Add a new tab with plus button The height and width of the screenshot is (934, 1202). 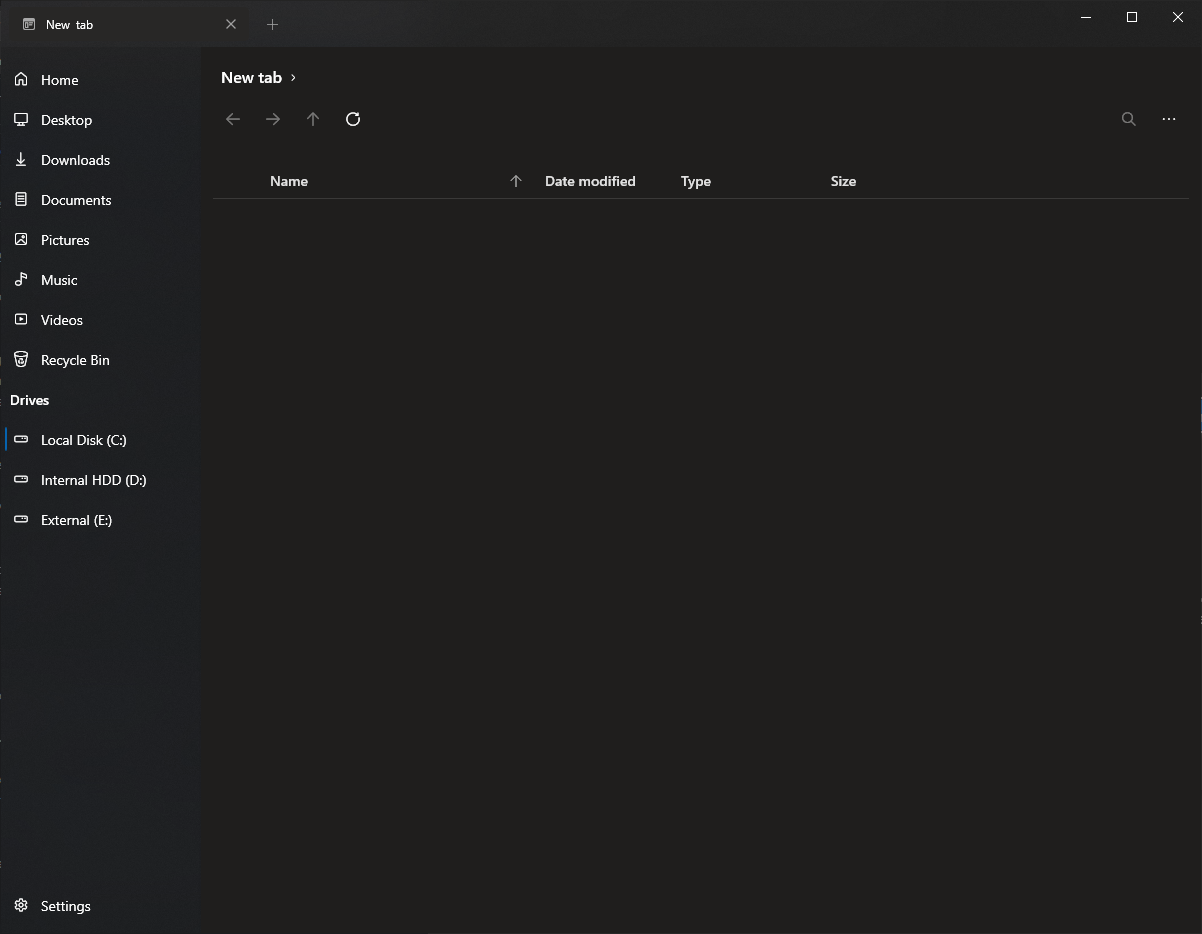pyautogui.click(x=272, y=24)
